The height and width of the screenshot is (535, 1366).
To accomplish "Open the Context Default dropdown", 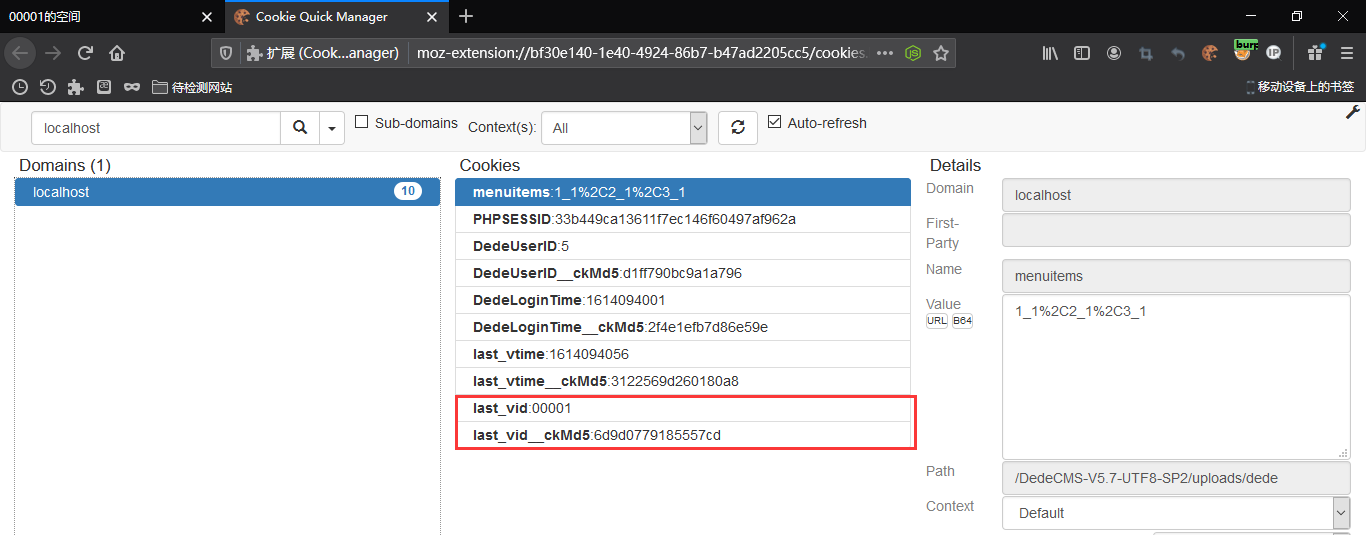I will 1176,513.
